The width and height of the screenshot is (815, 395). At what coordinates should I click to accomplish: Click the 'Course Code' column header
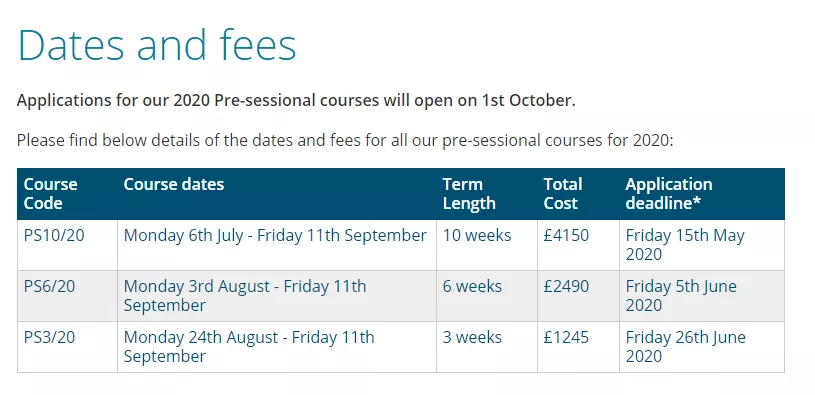68,194
